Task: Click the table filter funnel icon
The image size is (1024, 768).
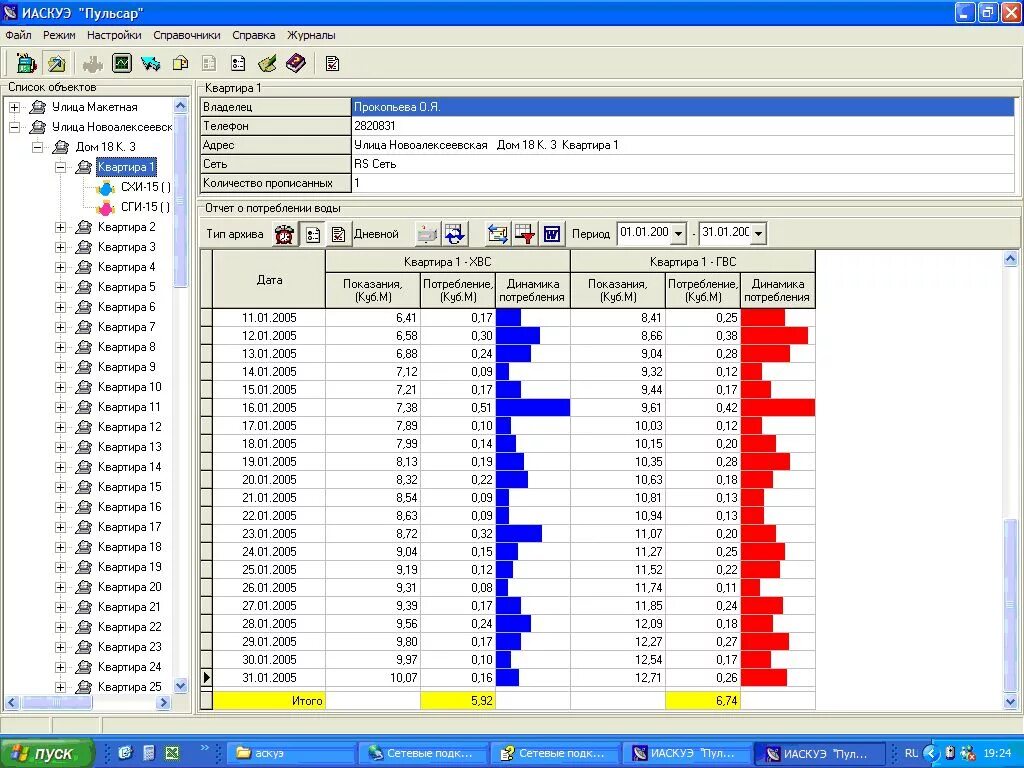Action: [x=525, y=234]
